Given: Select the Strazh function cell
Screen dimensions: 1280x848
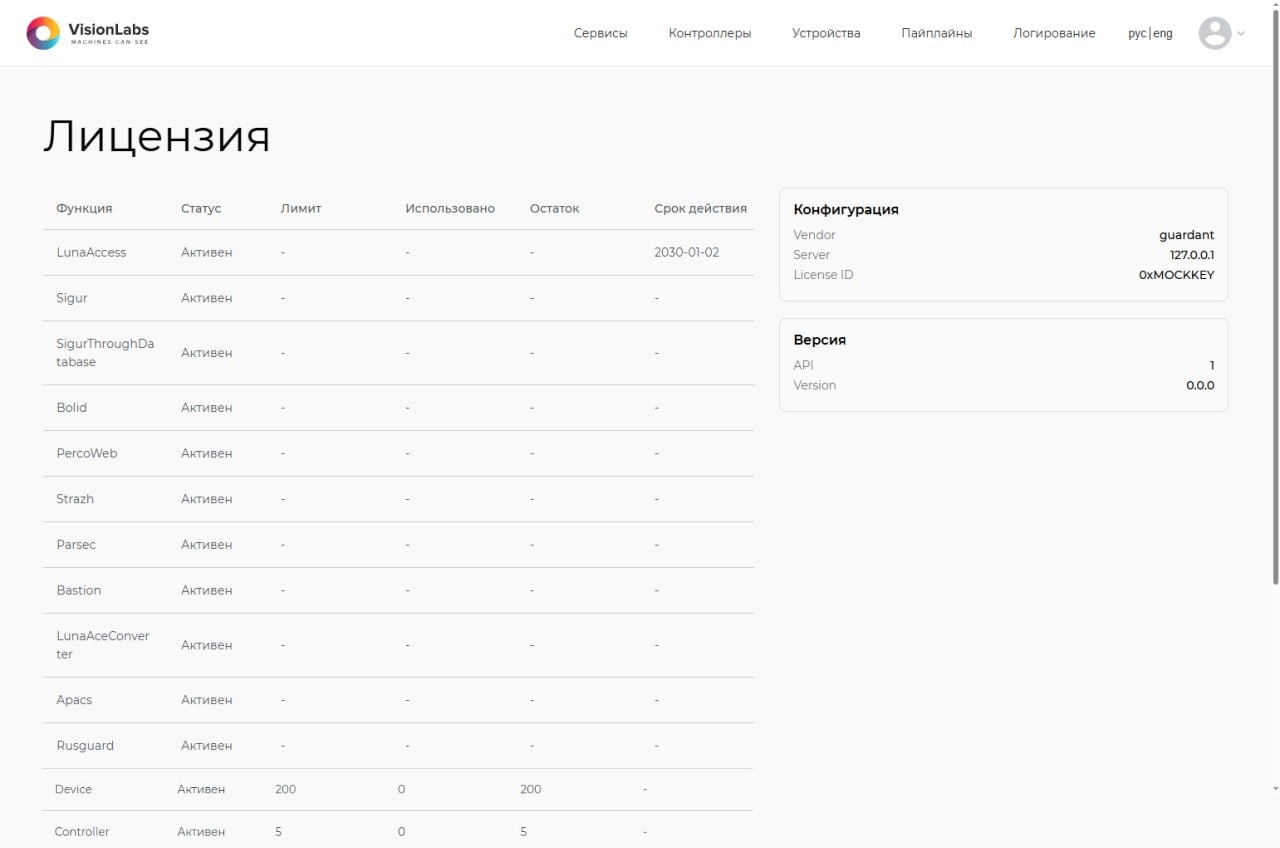Looking at the screenshot, I should click(75, 499).
